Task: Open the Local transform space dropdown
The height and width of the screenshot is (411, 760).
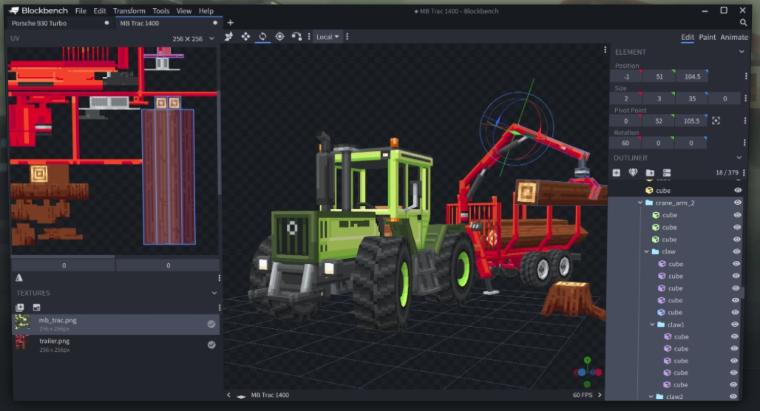Action: 327,37
